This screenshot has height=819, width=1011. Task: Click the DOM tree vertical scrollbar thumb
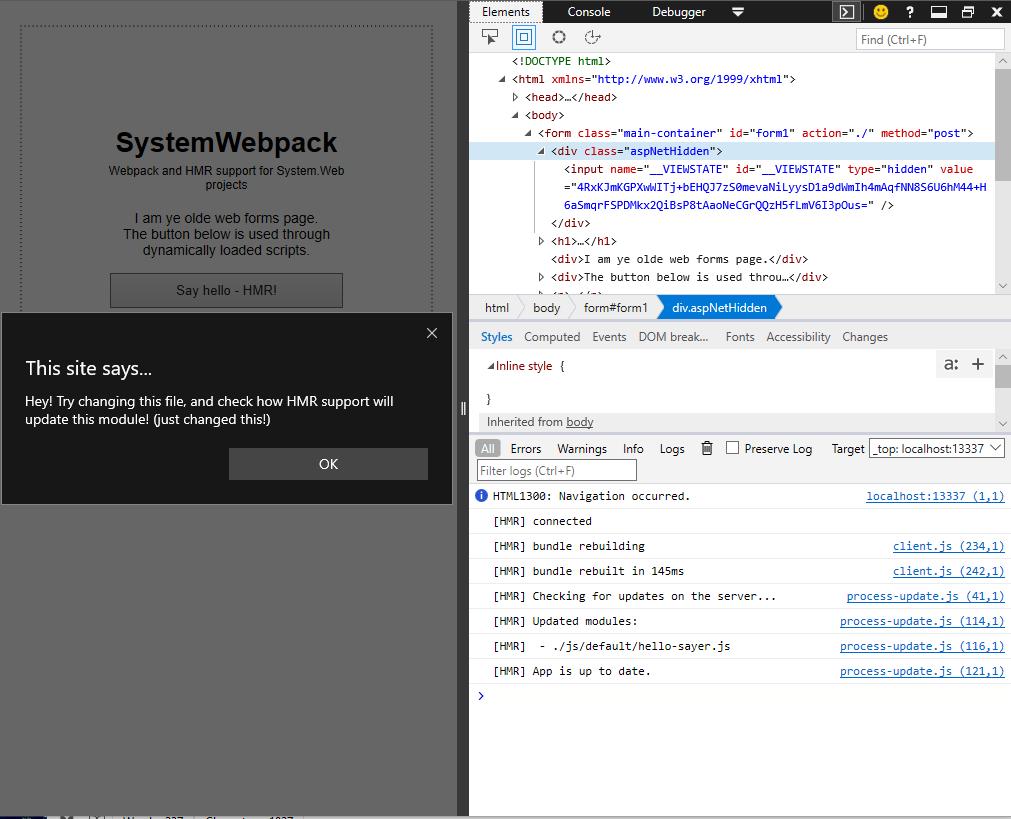[x=1002, y=124]
